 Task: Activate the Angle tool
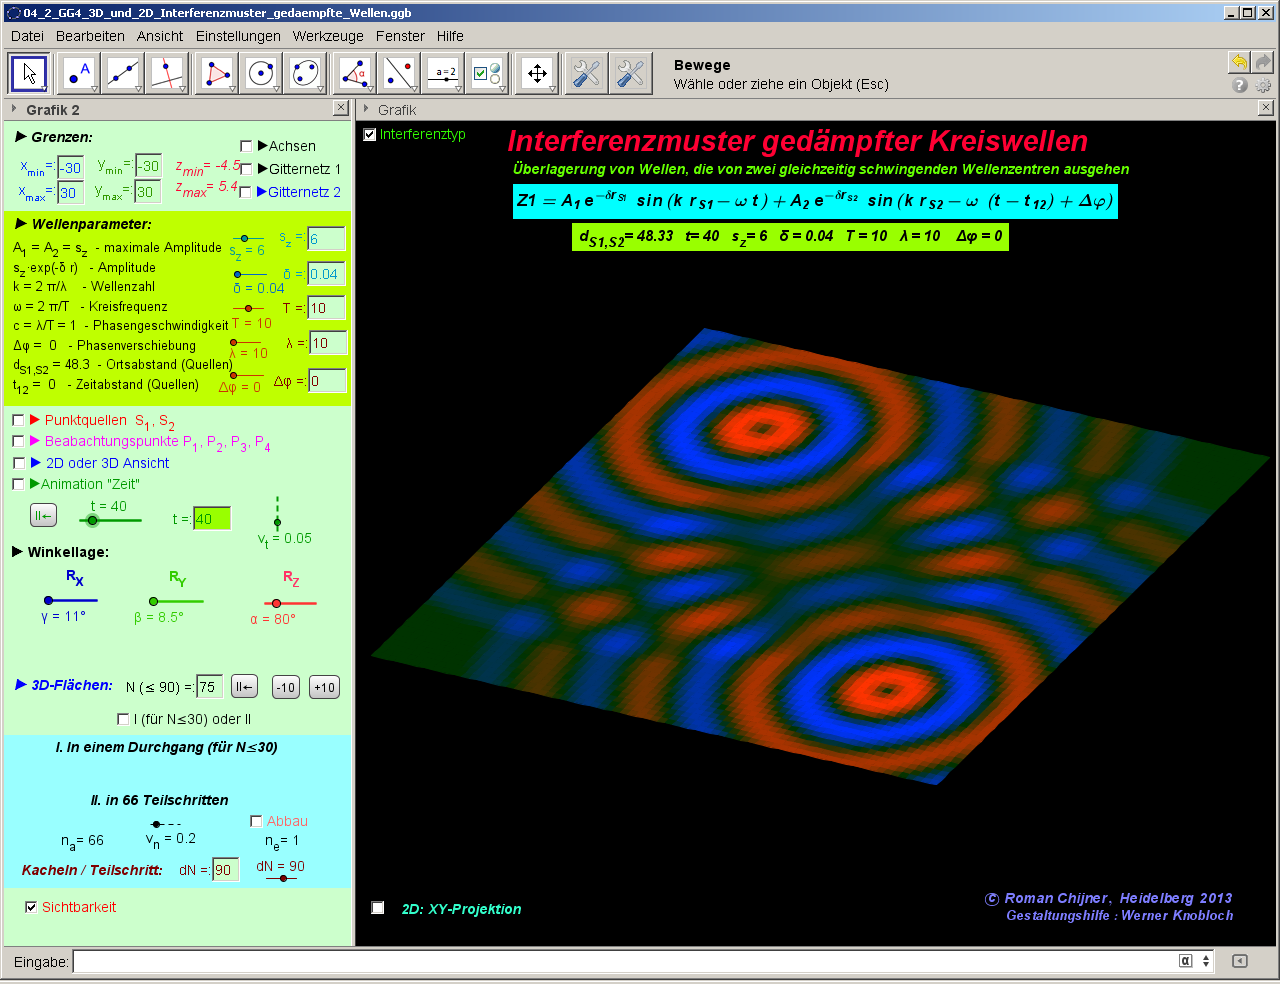point(354,74)
